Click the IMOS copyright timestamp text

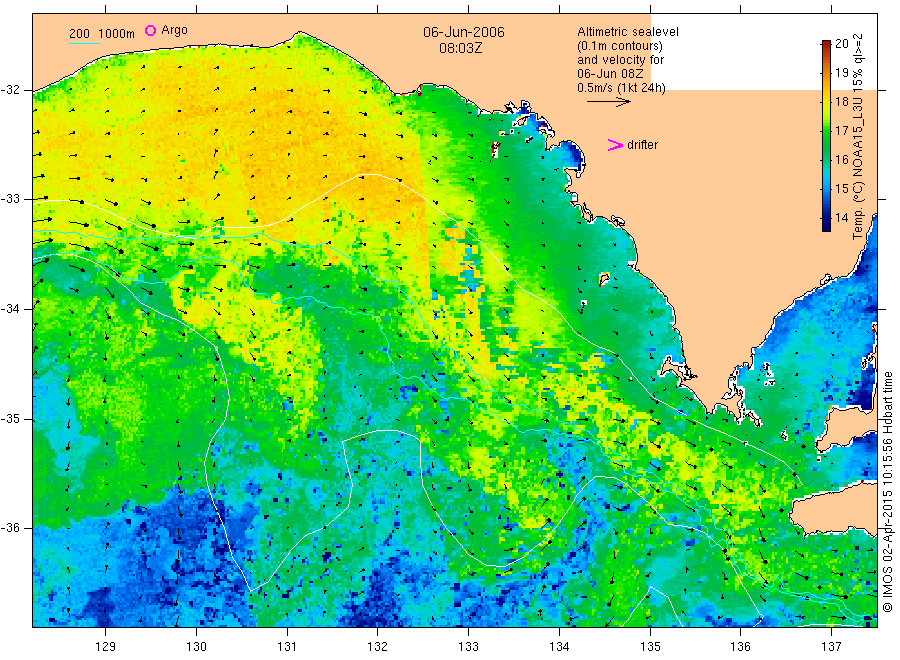pos(887,491)
